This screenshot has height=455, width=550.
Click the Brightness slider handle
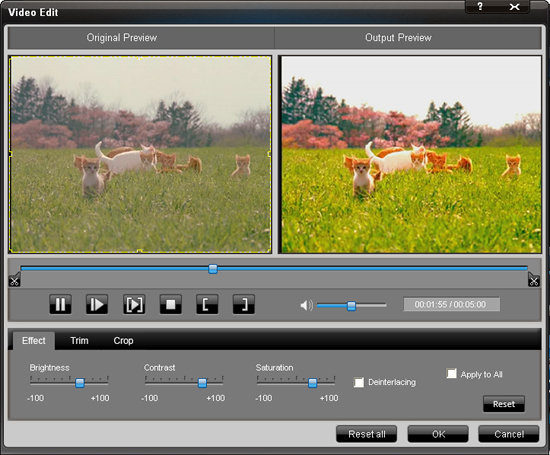coord(80,382)
